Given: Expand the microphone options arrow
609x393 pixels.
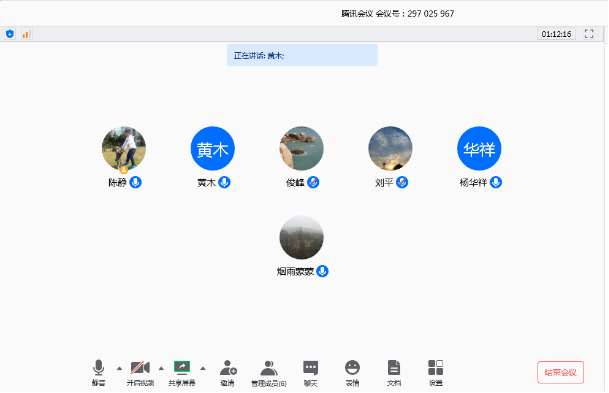Looking at the screenshot, I should coord(119,368).
